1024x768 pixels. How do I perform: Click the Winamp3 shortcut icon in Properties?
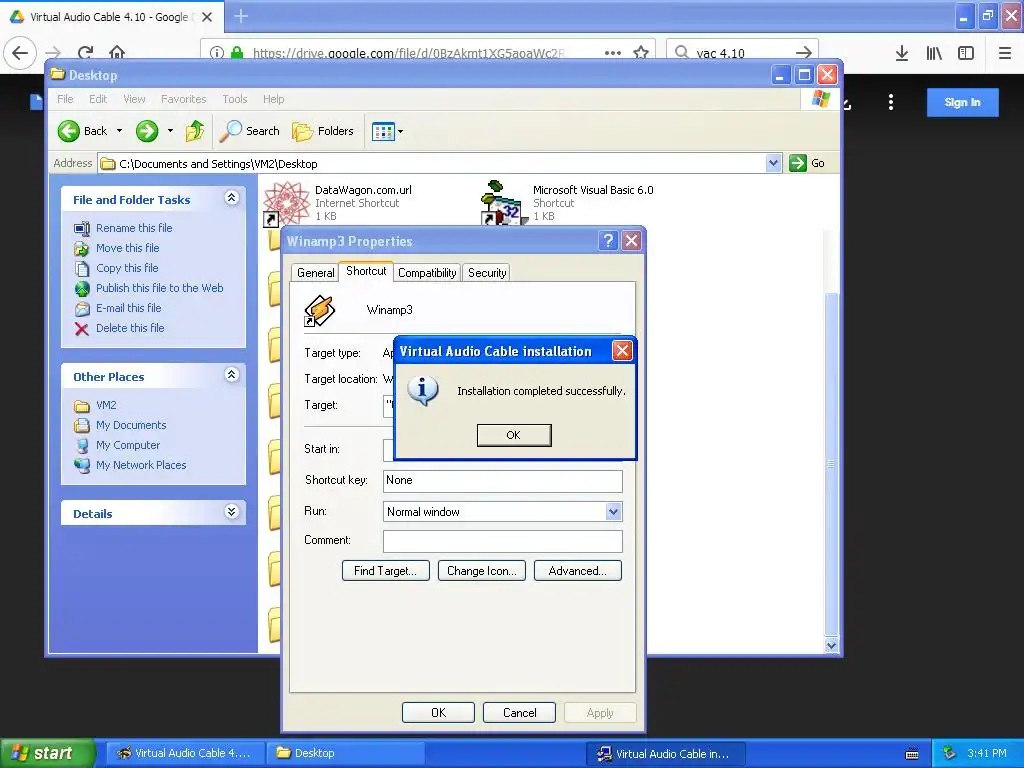(x=320, y=310)
